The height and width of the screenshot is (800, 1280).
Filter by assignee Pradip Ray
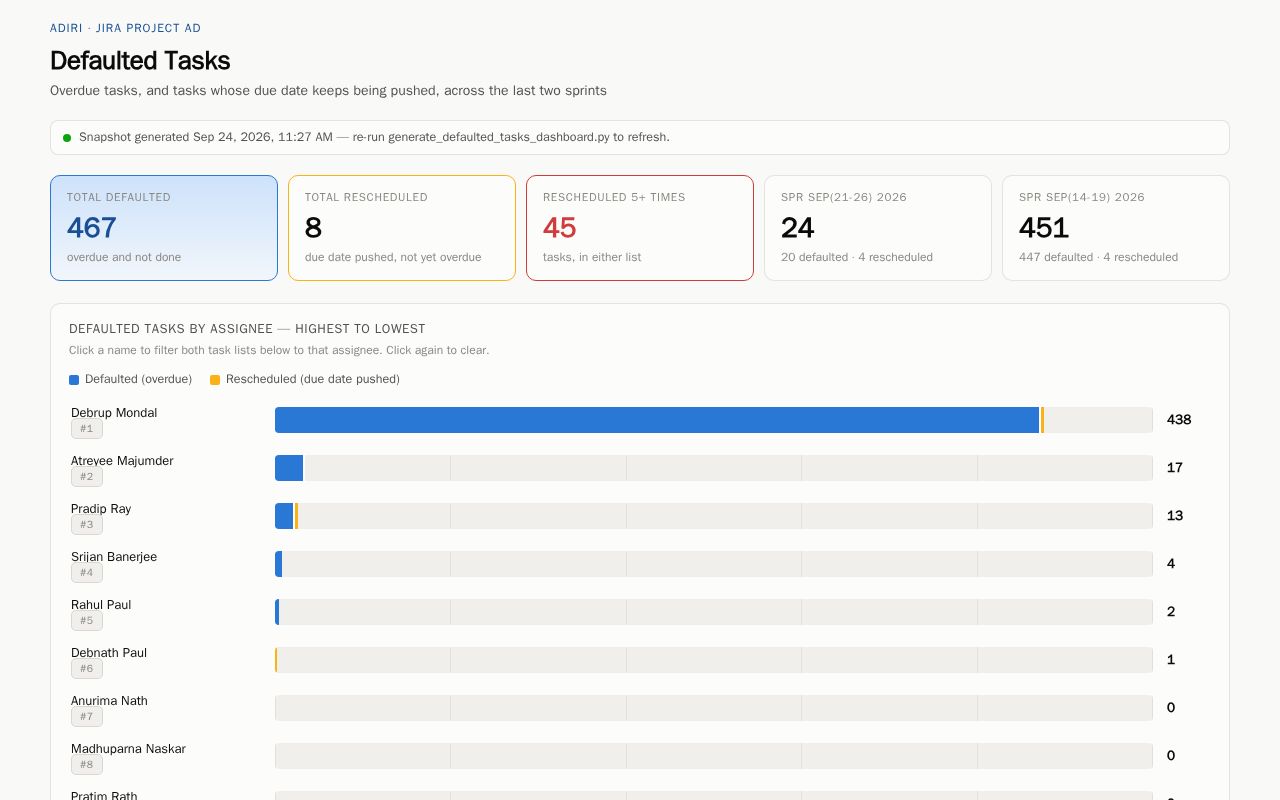coord(101,509)
